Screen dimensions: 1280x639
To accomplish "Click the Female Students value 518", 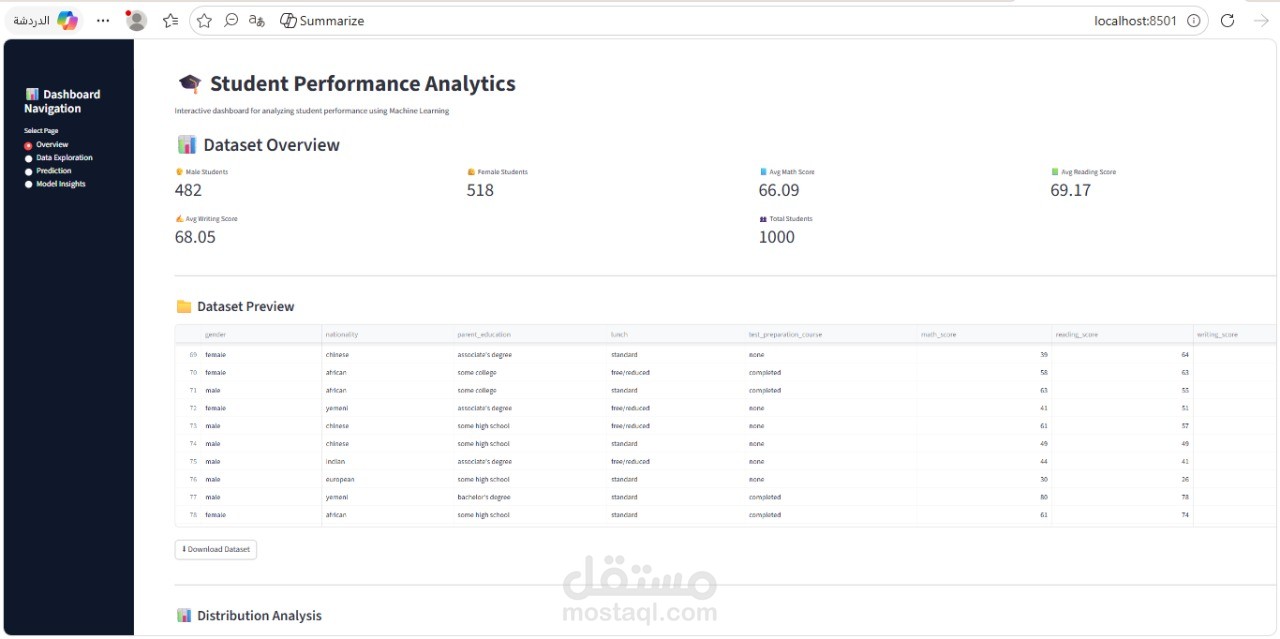I will point(480,190).
